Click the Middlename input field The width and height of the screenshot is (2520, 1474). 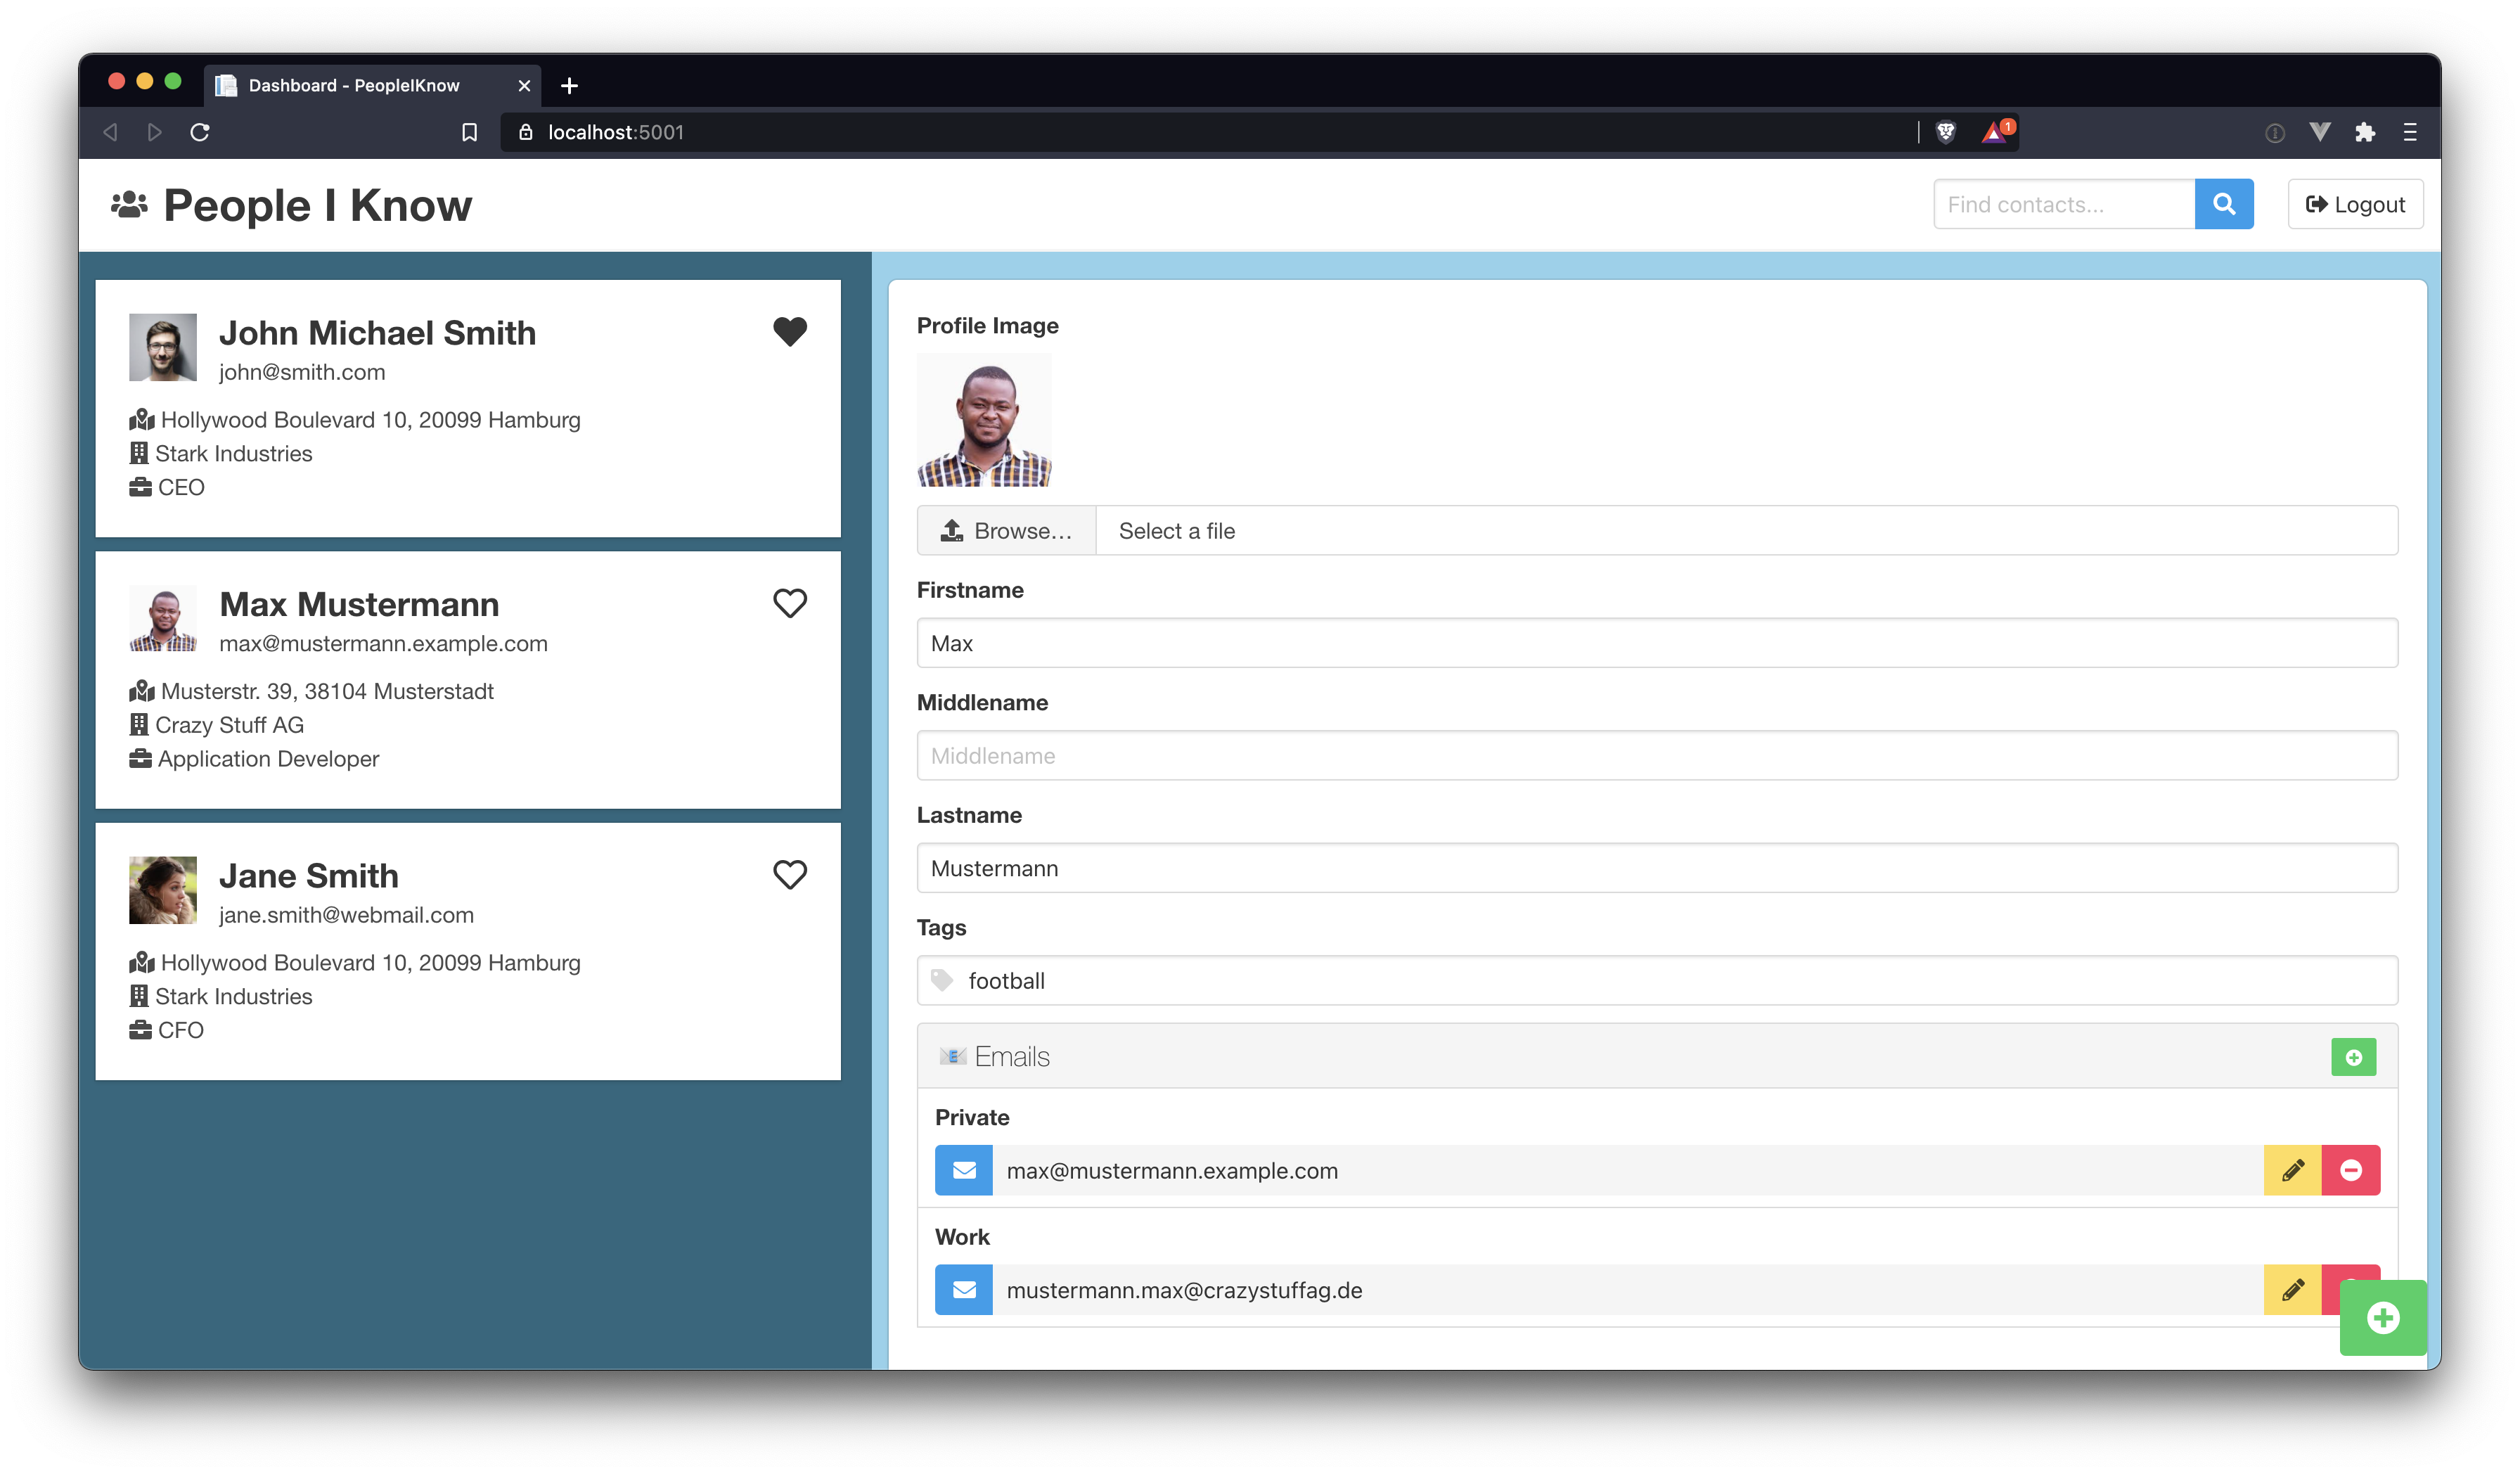(1656, 756)
